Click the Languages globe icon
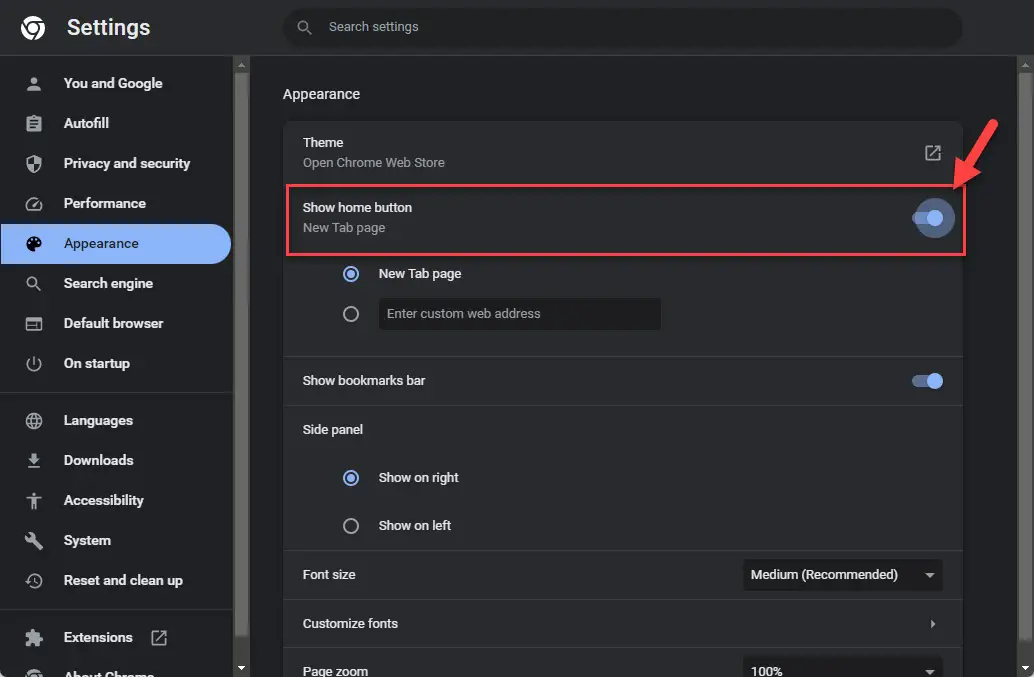The width and height of the screenshot is (1034, 677). [34, 420]
